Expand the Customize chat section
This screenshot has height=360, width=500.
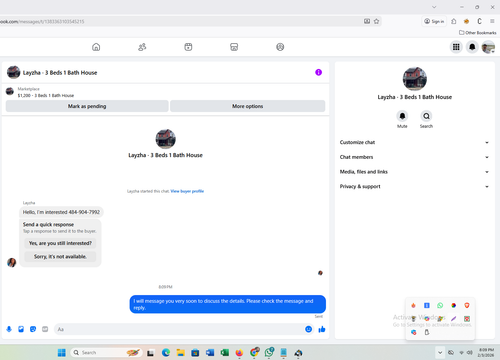pos(414,142)
